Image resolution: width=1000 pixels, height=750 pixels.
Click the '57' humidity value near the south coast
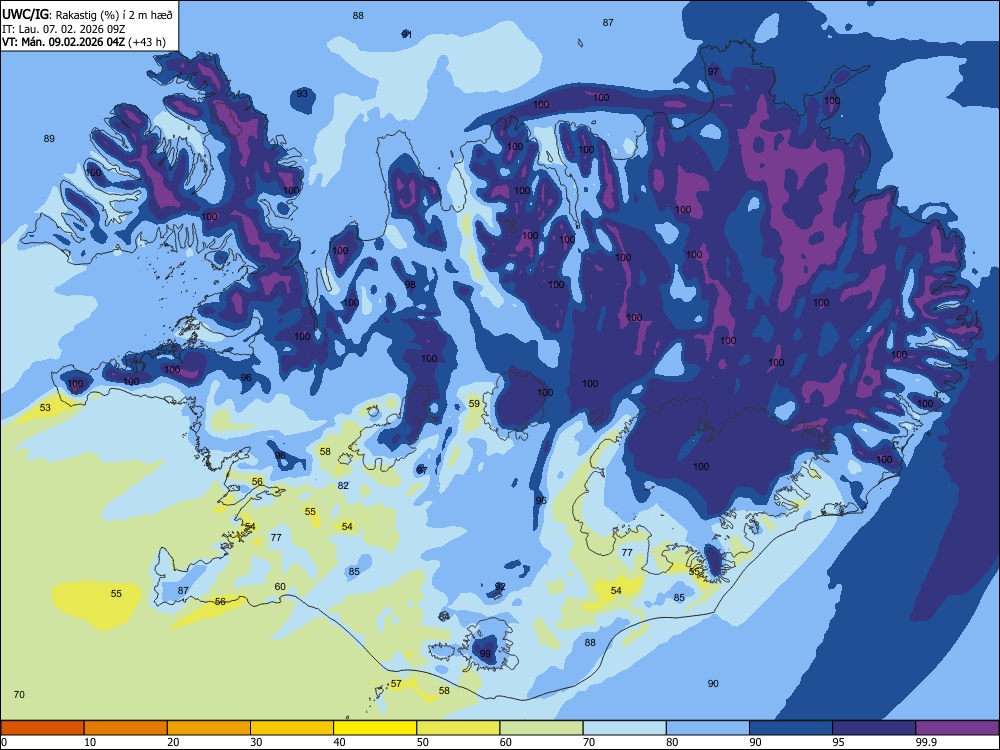click(396, 684)
